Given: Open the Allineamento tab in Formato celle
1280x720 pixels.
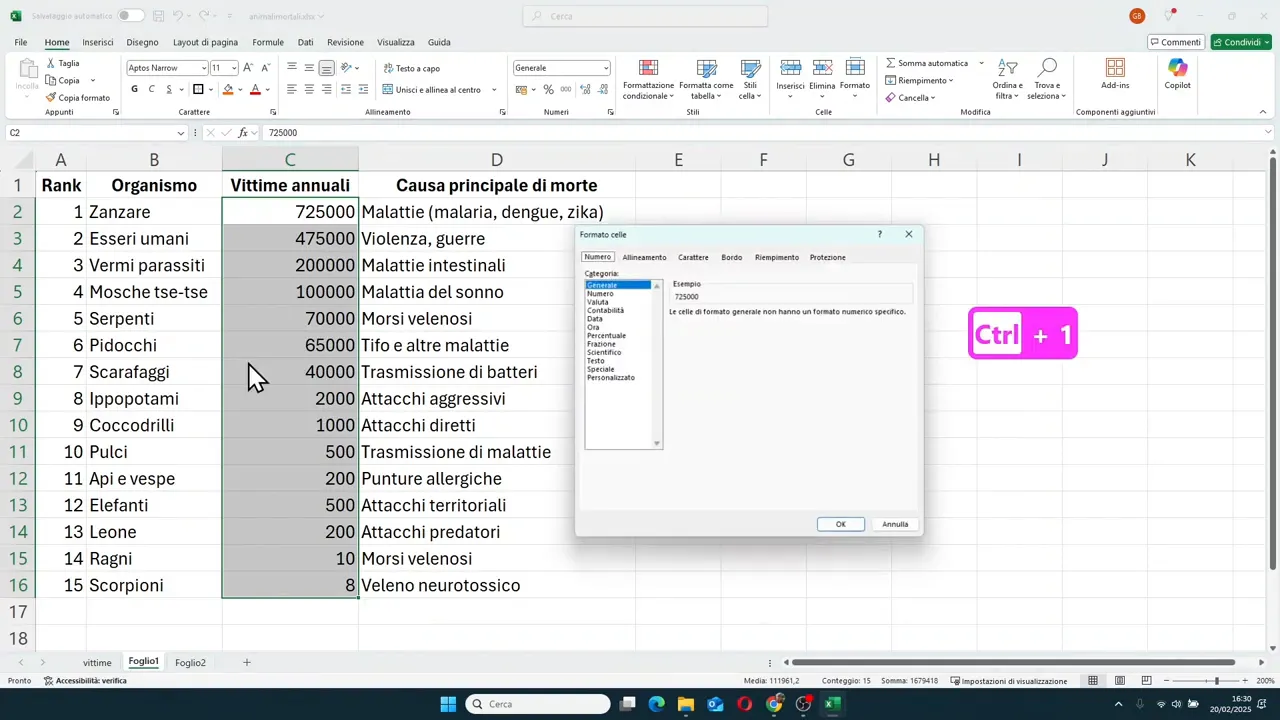Looking at the screenshot, I should pyautogui.click(x=644, y=257).
